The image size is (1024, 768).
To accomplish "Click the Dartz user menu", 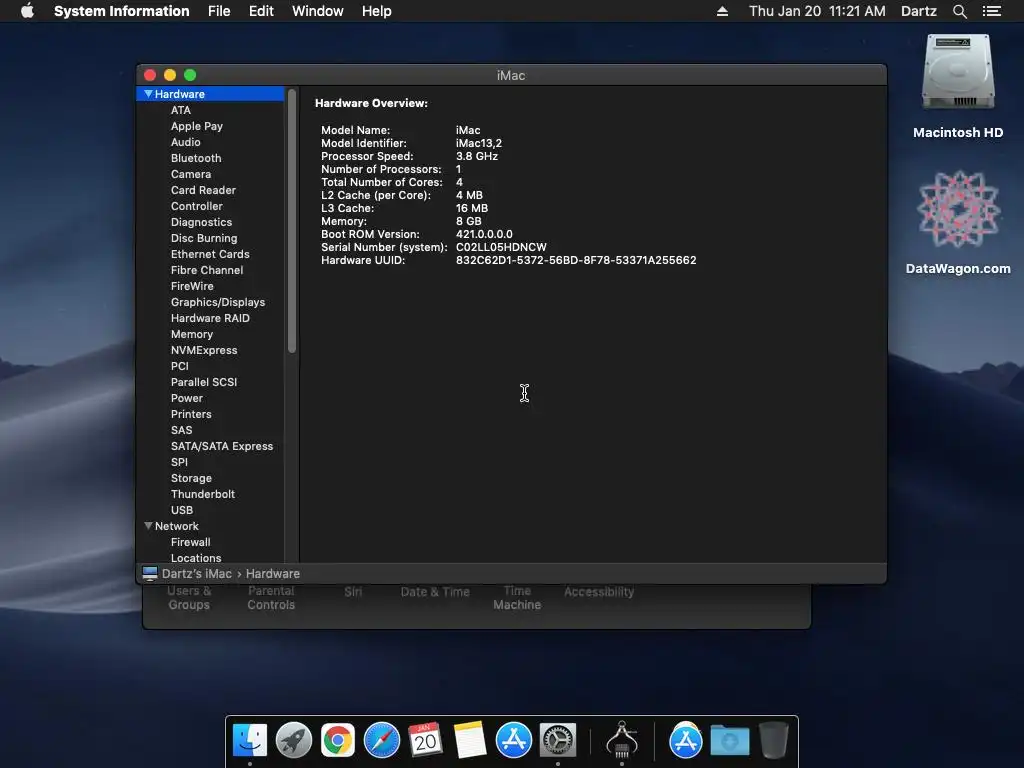I will pyautogui.click(x=918, y=11).
